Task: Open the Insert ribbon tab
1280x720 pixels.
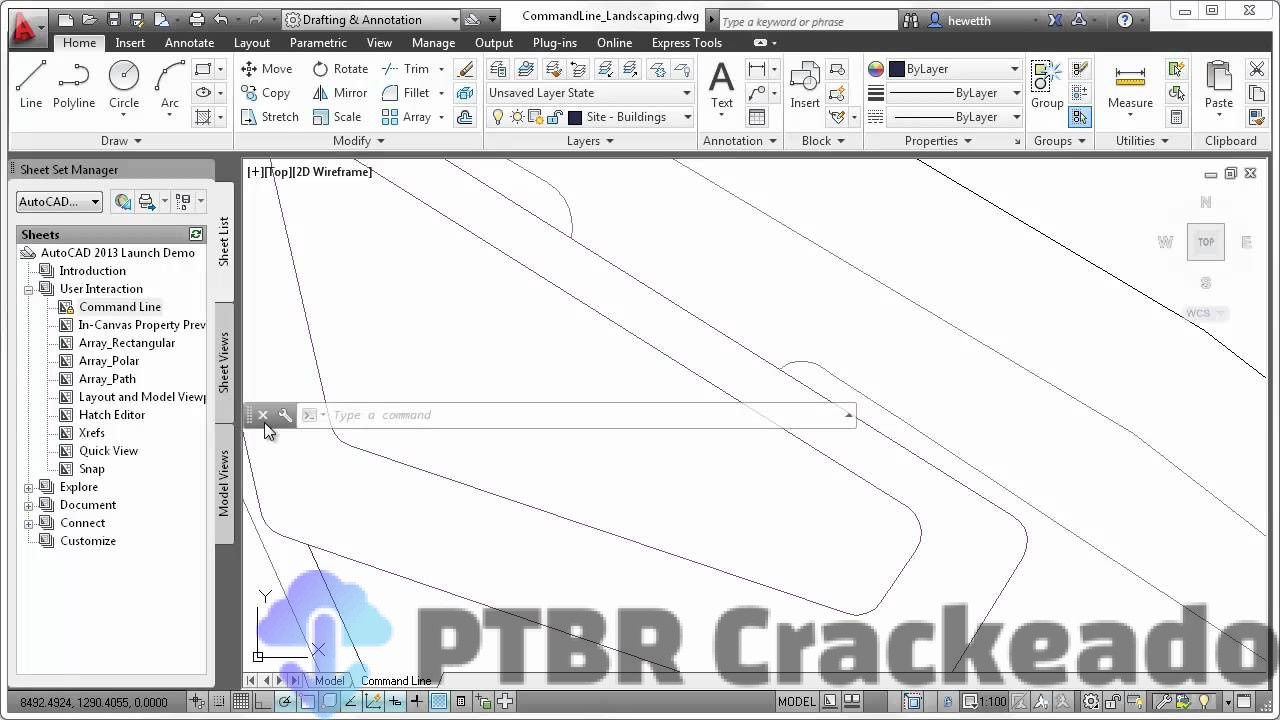Action: point(130,43)
